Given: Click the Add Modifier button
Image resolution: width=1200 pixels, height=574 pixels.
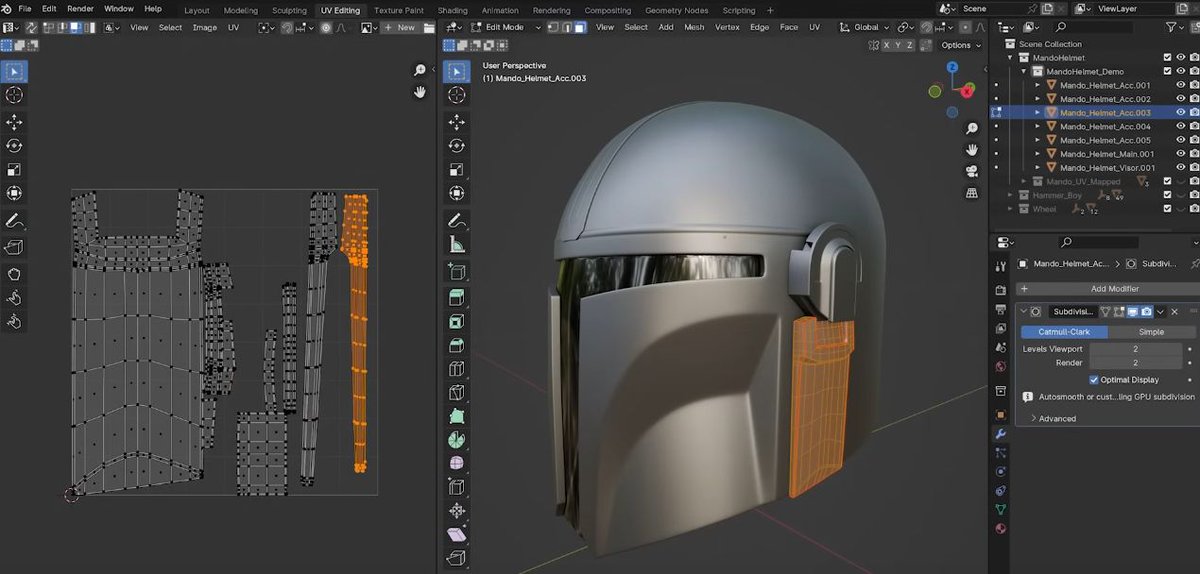Looking at the screenshot, I should pos(1107,288).
